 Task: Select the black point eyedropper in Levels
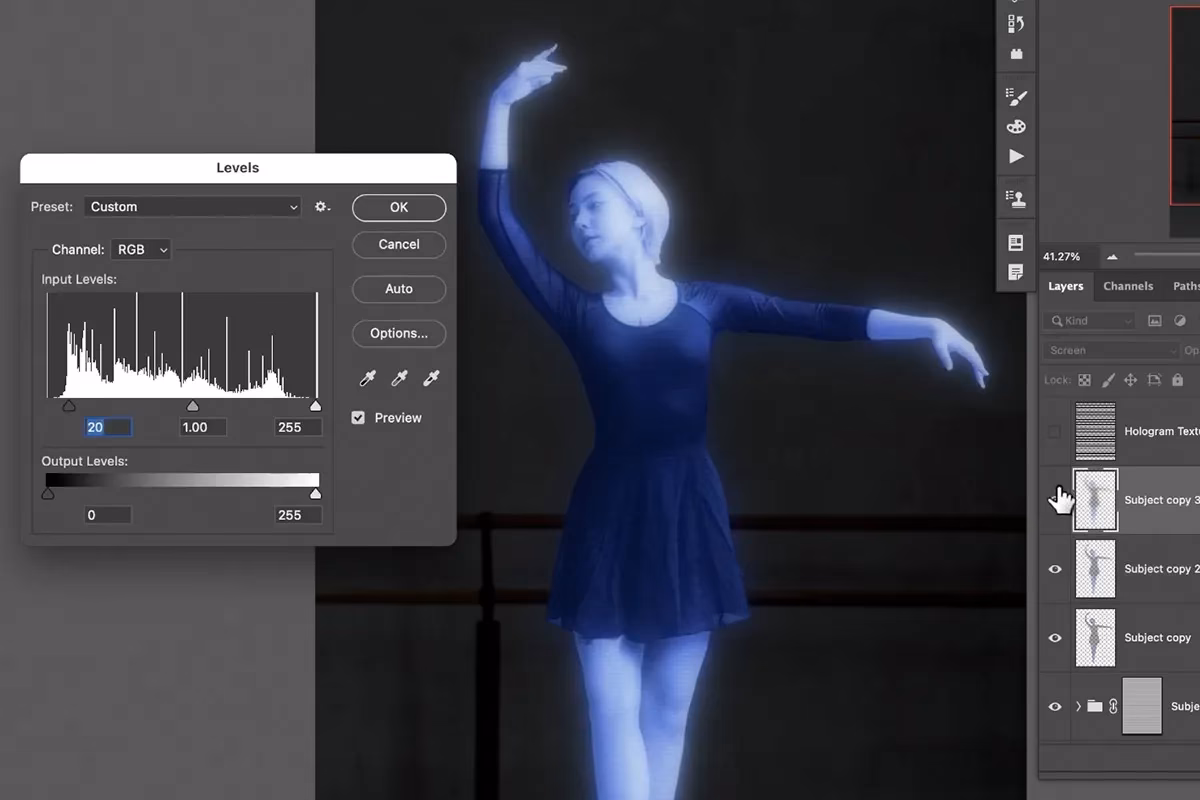coord(367,378)
